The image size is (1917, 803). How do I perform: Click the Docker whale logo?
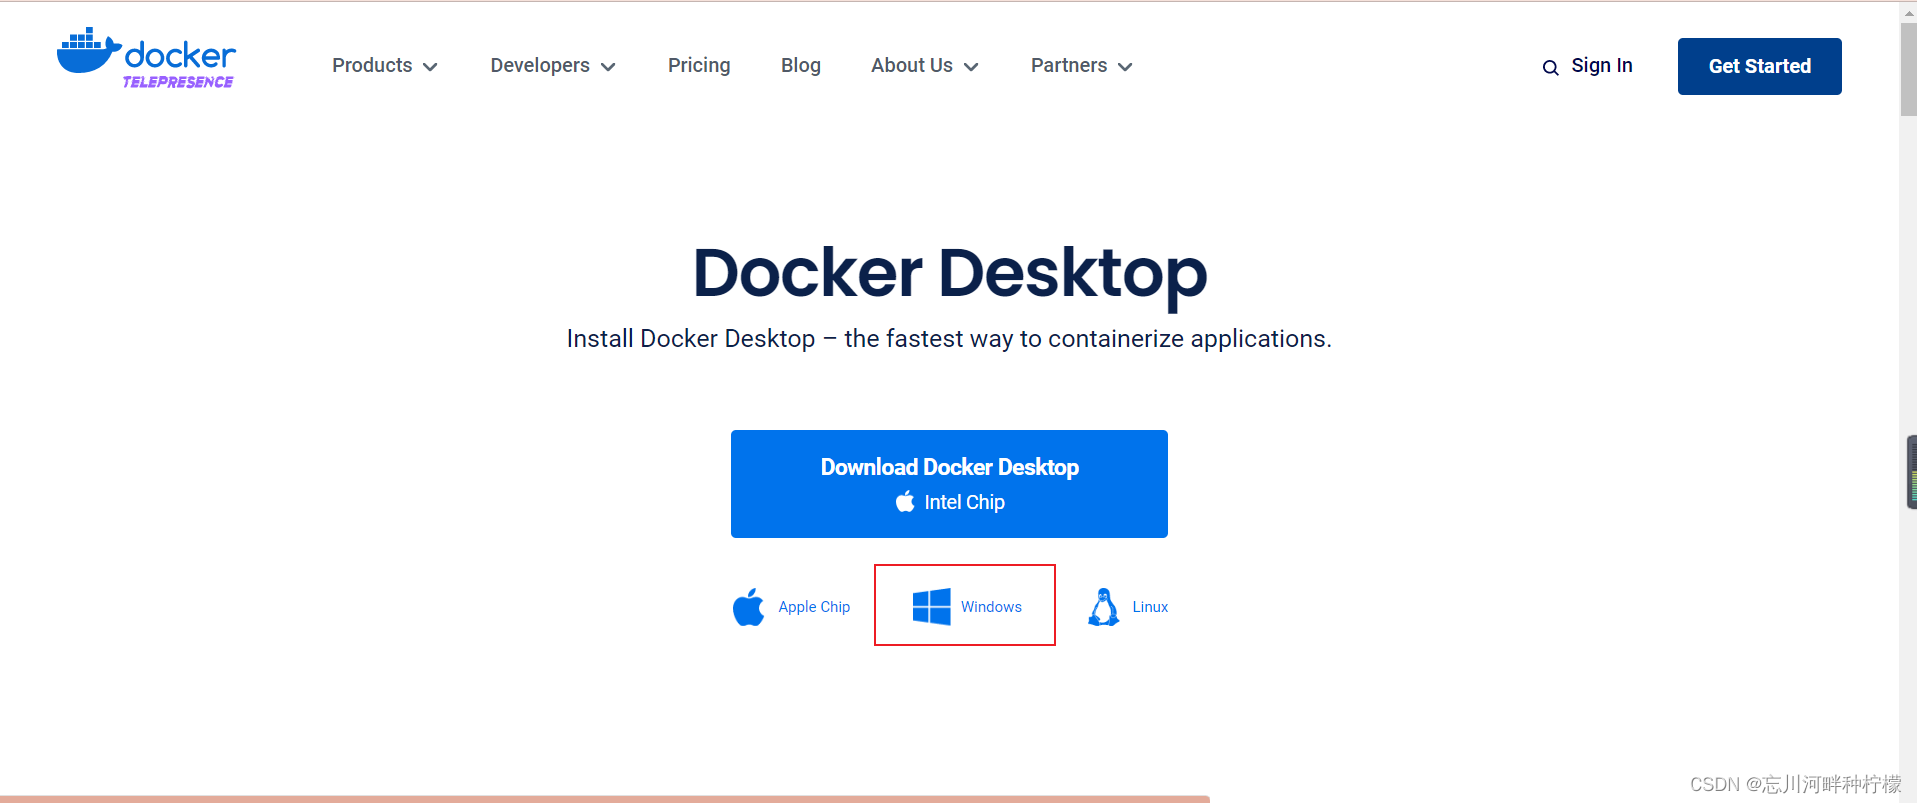point(89,50)
